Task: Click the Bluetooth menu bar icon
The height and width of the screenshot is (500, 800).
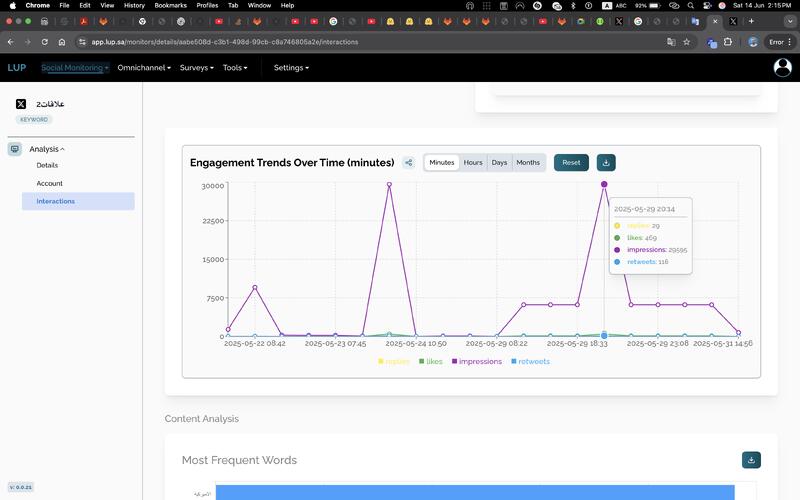Action: 573,5
